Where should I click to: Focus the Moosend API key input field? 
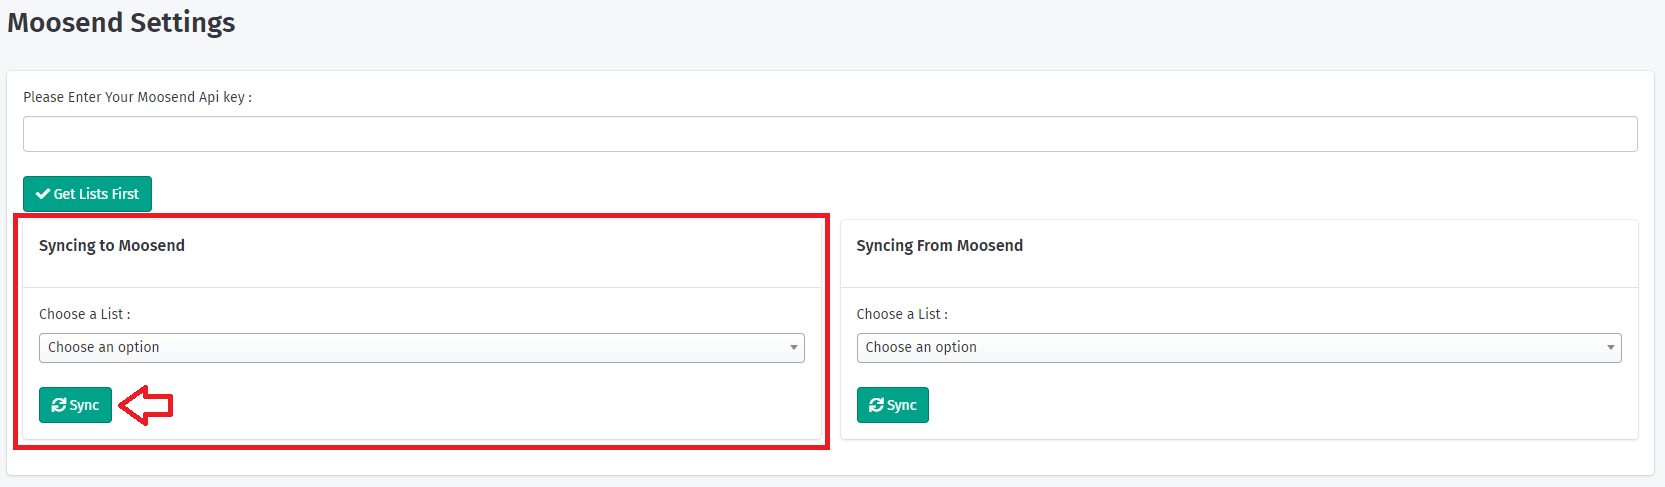point(830,134)
